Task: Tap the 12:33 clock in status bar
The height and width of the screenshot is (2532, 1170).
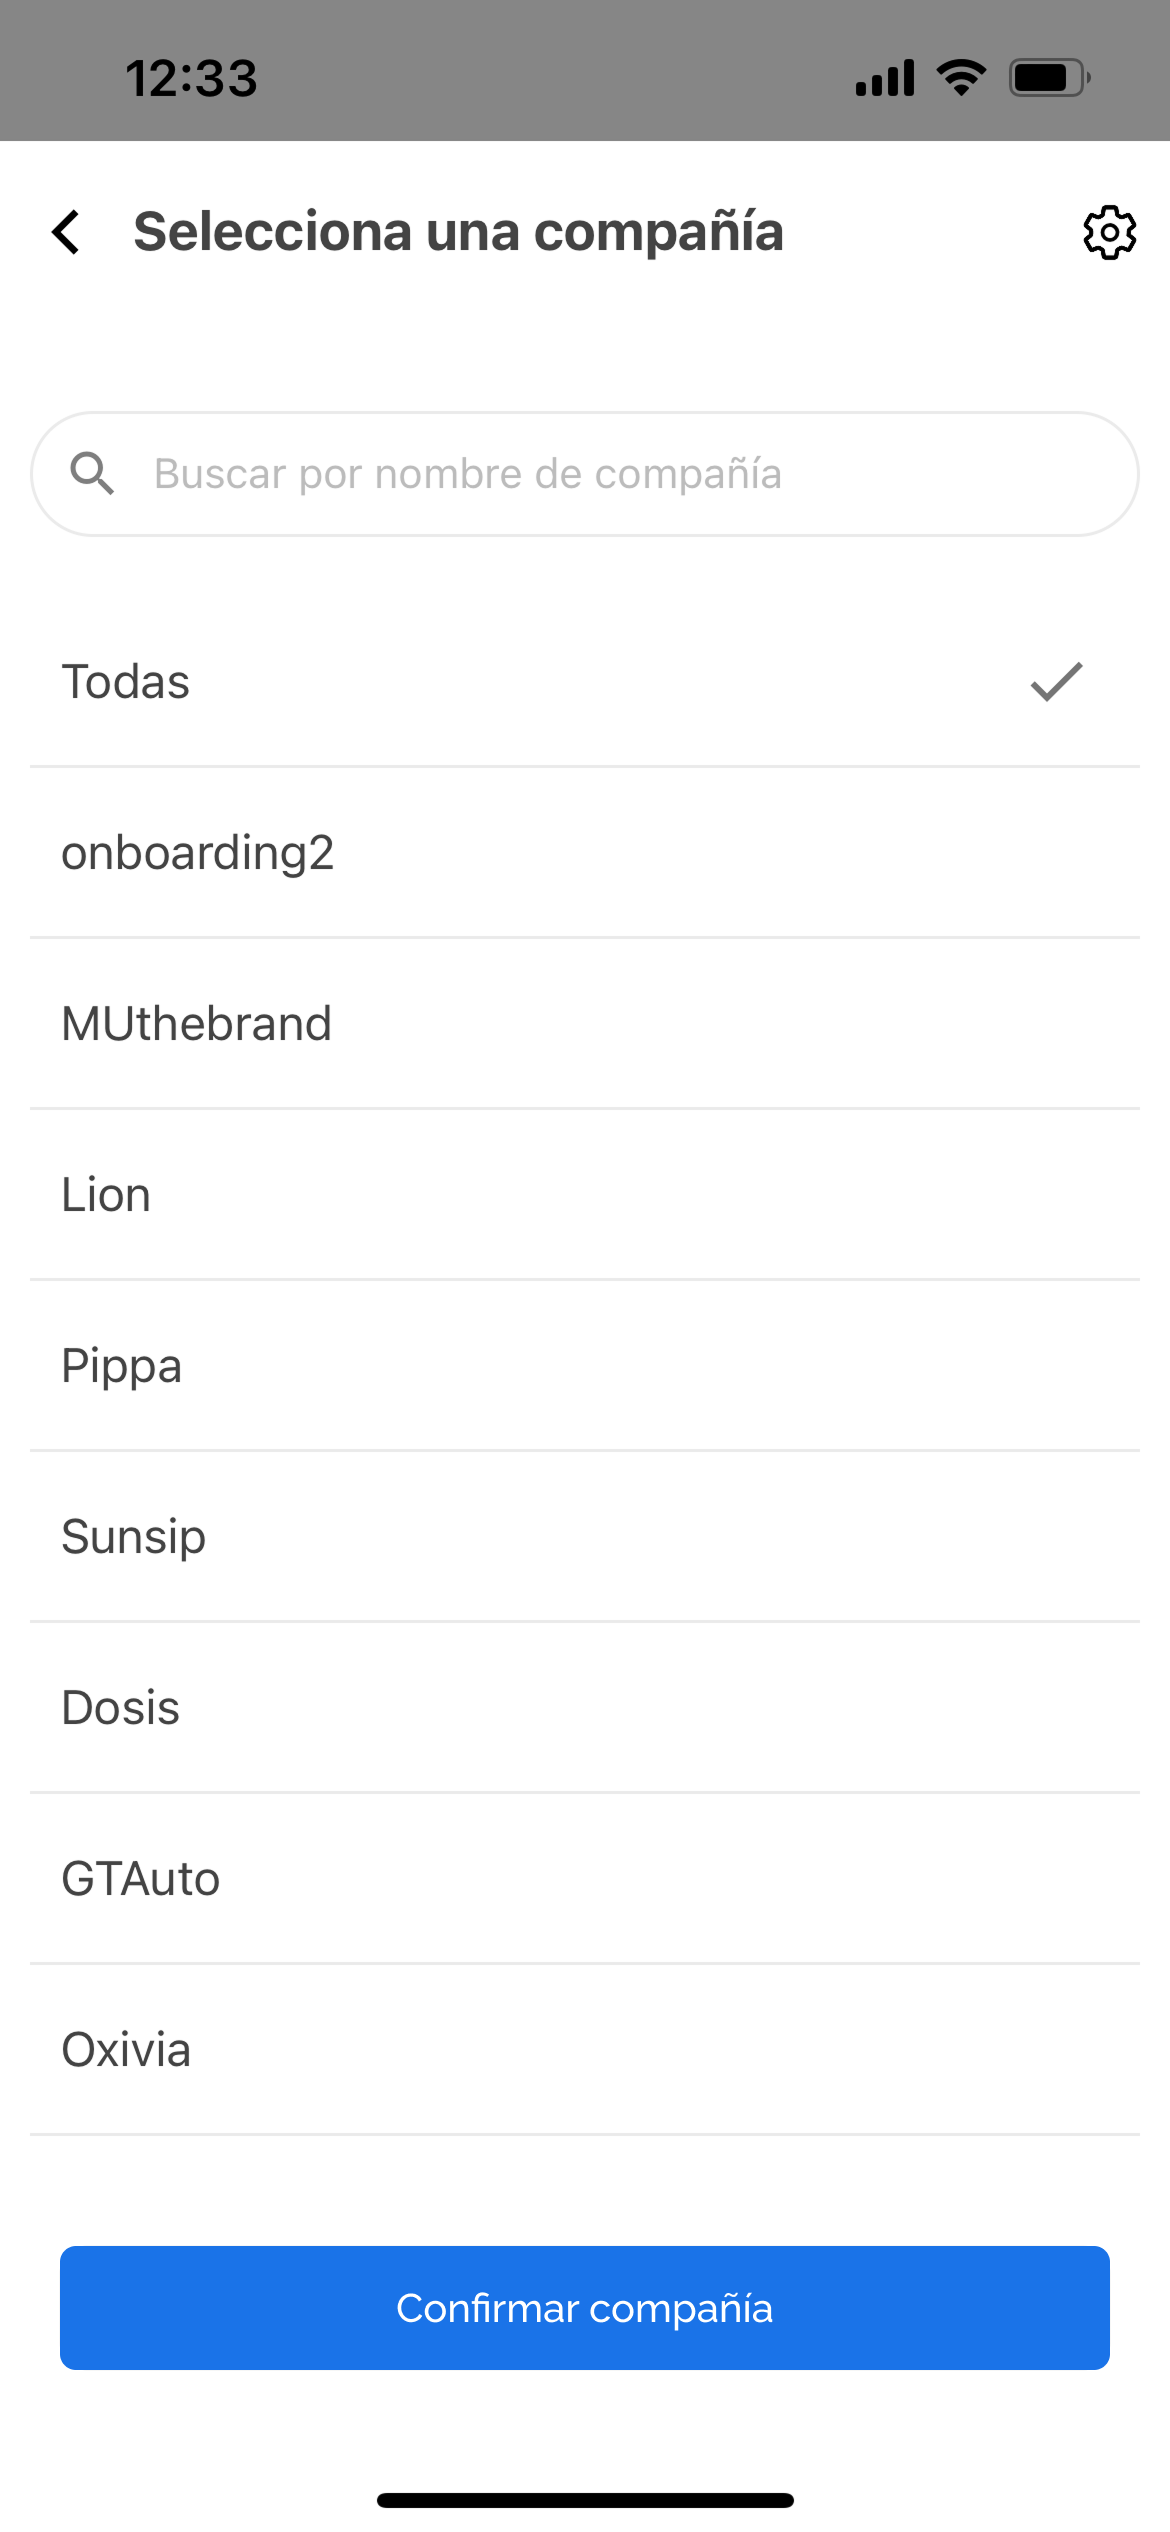Action: coord(191,78)
